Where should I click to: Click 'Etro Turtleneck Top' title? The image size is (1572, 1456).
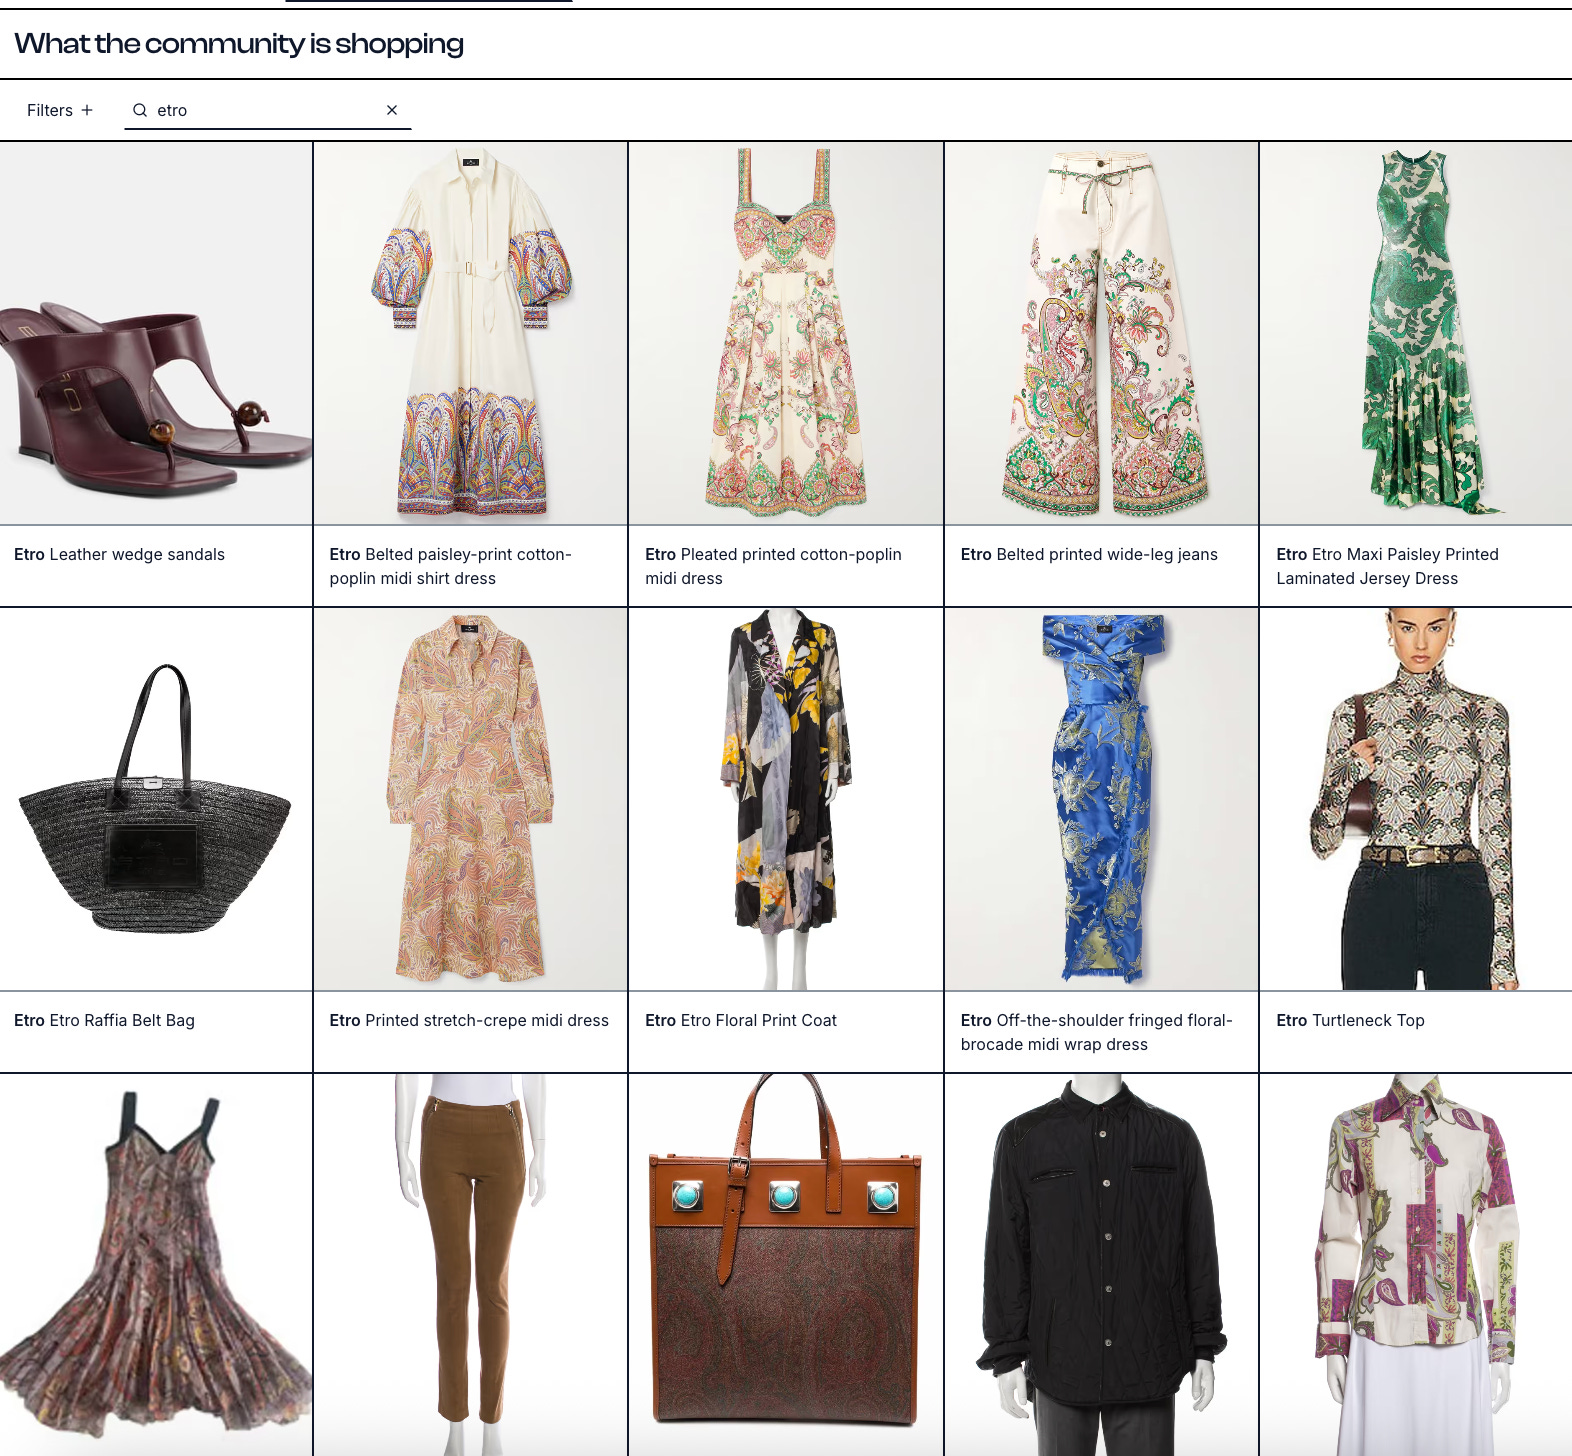pos(1350,1020)
